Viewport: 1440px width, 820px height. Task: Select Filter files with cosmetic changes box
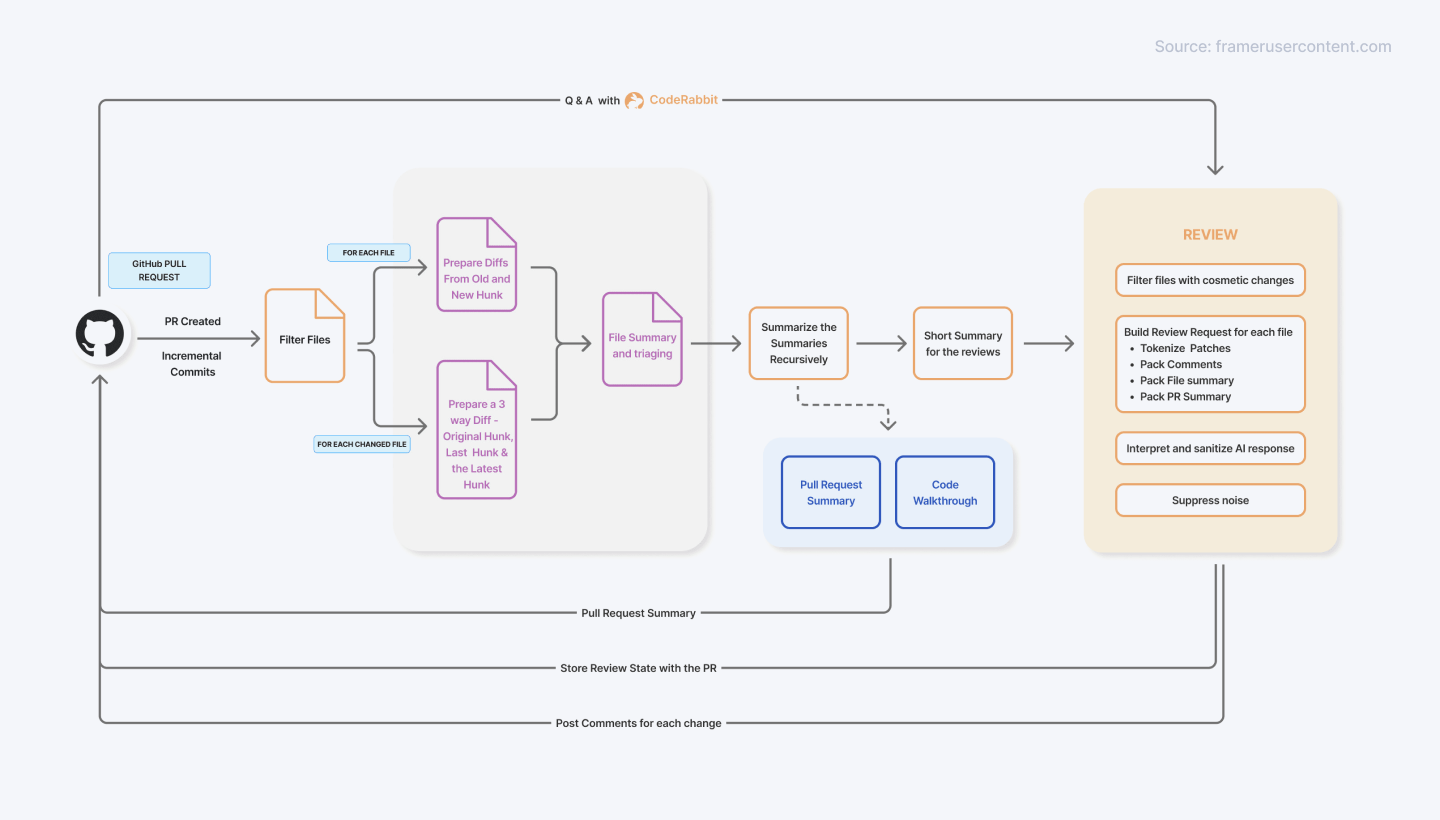[1210, 280]
